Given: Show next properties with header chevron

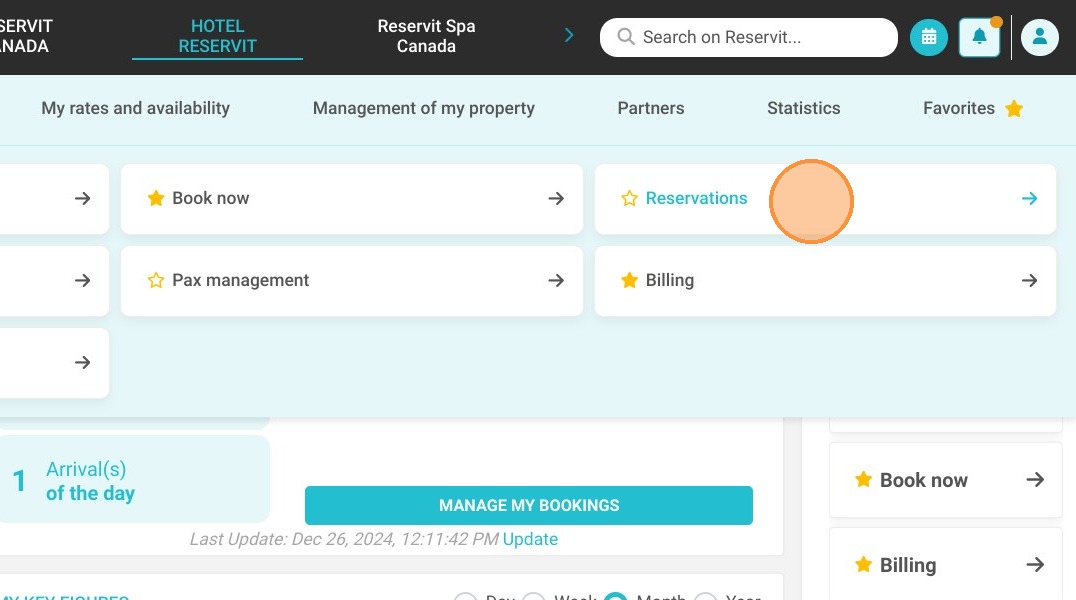Looking at the screenshot, I should point(569,35).
